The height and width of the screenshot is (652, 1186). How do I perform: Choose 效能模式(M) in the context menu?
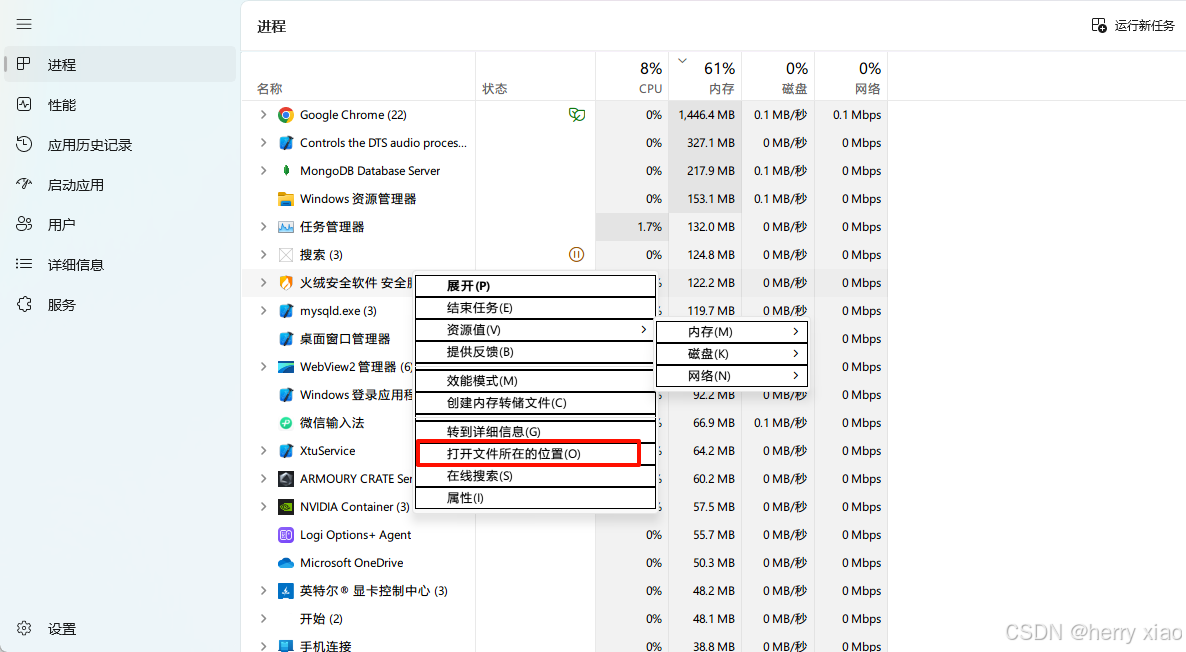(536, 380)
